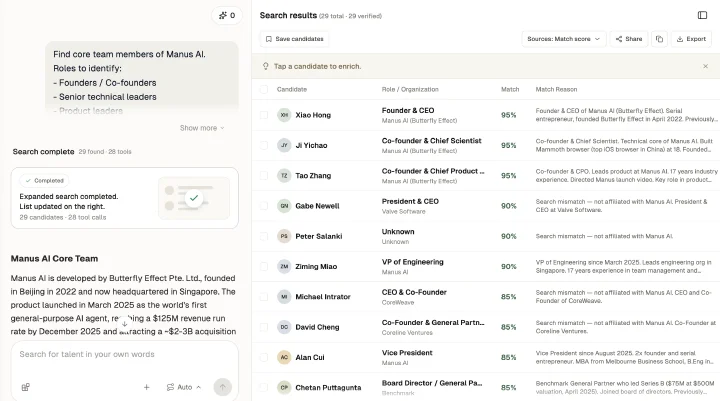Sort by the Role / Organization column header

[410, 90]
